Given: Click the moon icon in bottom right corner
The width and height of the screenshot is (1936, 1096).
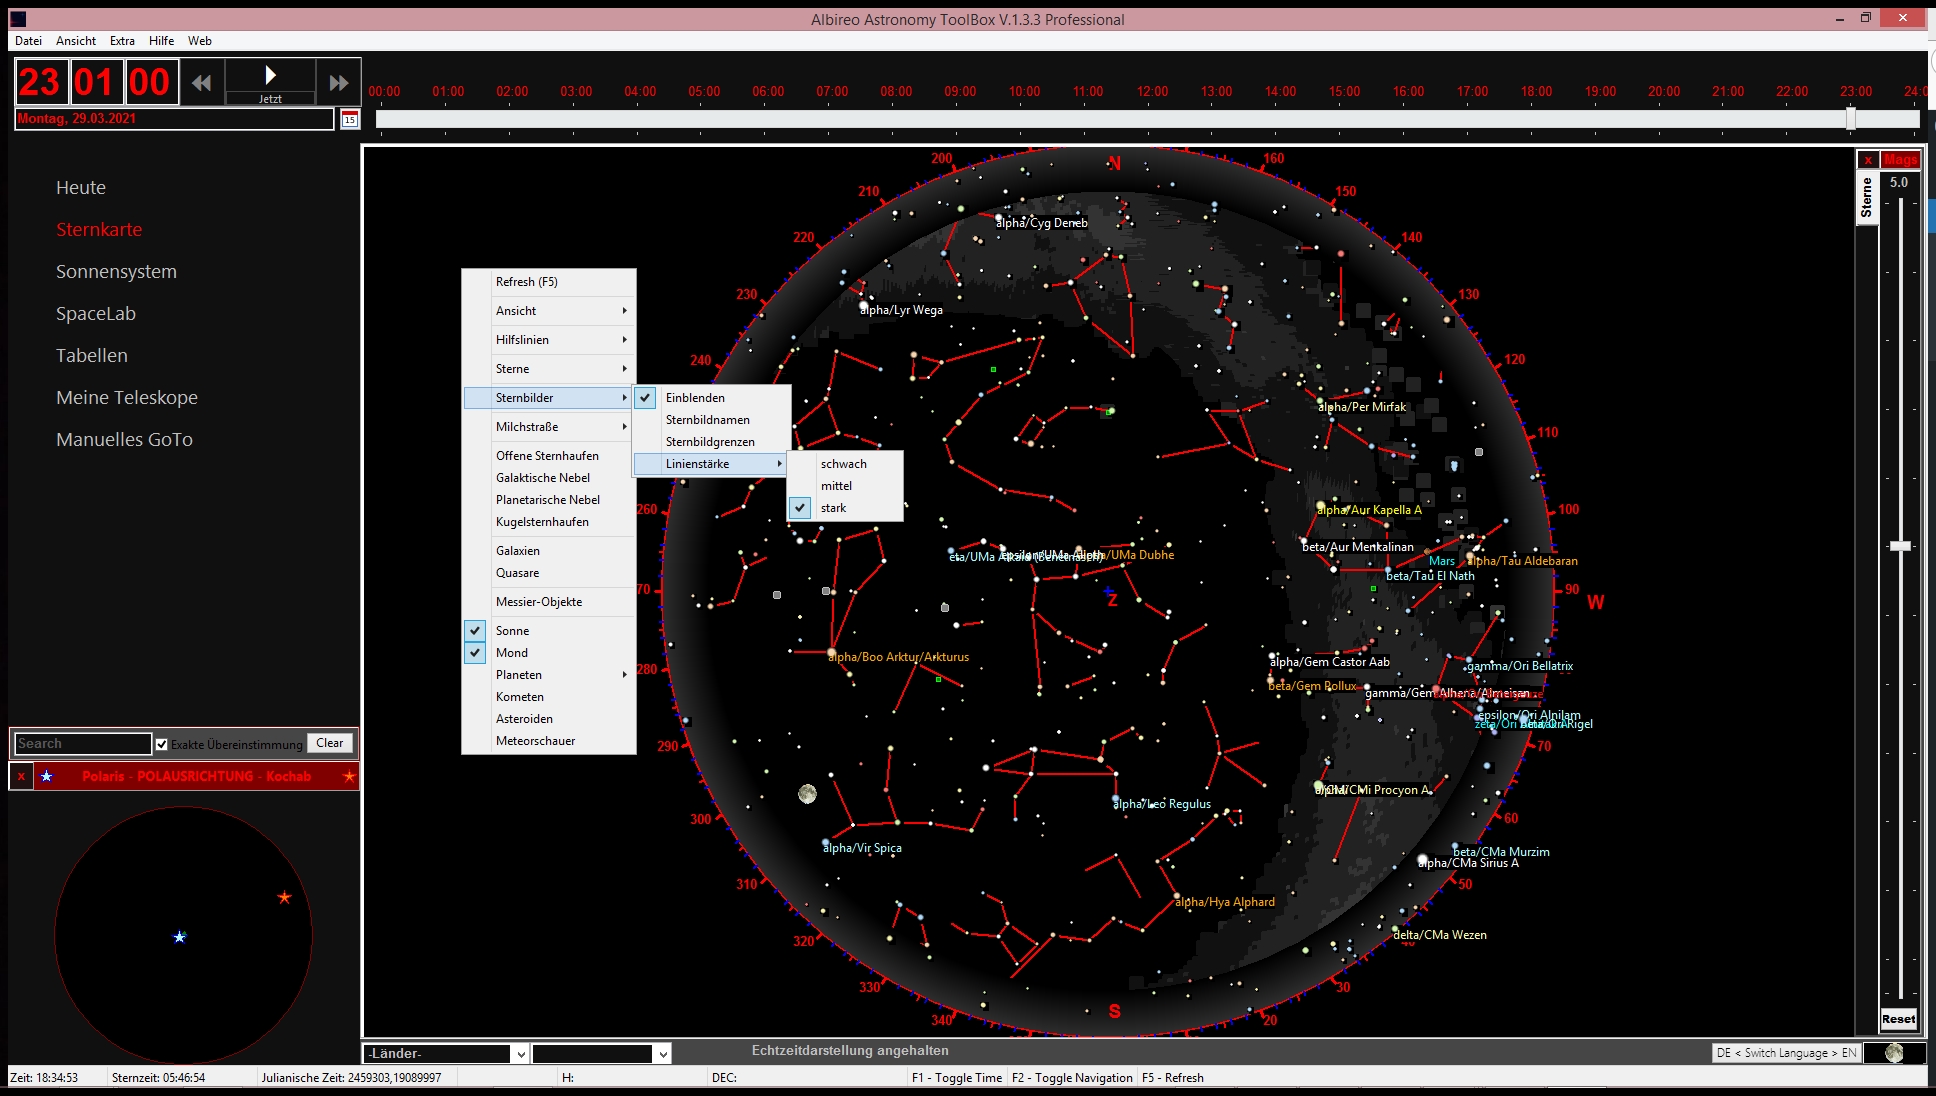Looking at the screenshot, I should 1894,1052.
